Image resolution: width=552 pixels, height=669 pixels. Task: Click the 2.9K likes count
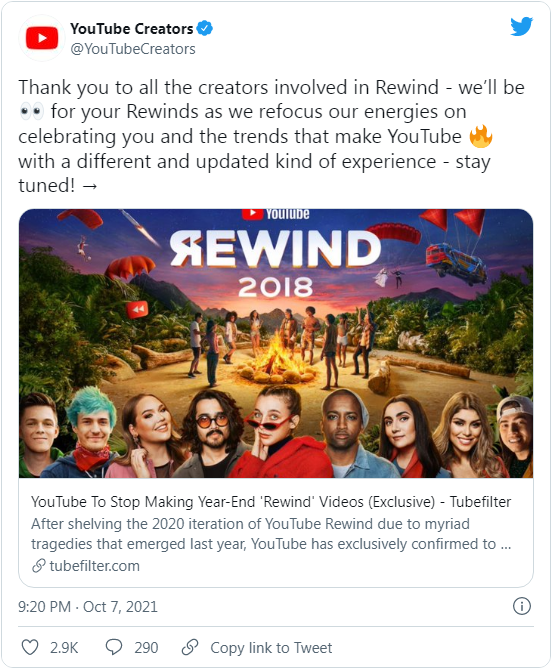coord(64,648)
